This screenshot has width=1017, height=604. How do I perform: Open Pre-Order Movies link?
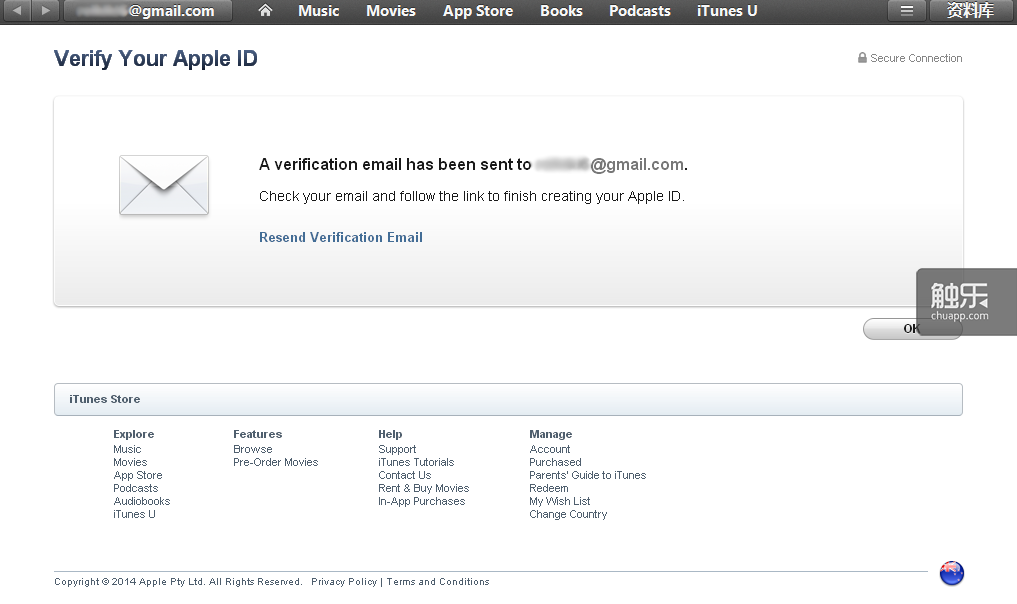276,462
